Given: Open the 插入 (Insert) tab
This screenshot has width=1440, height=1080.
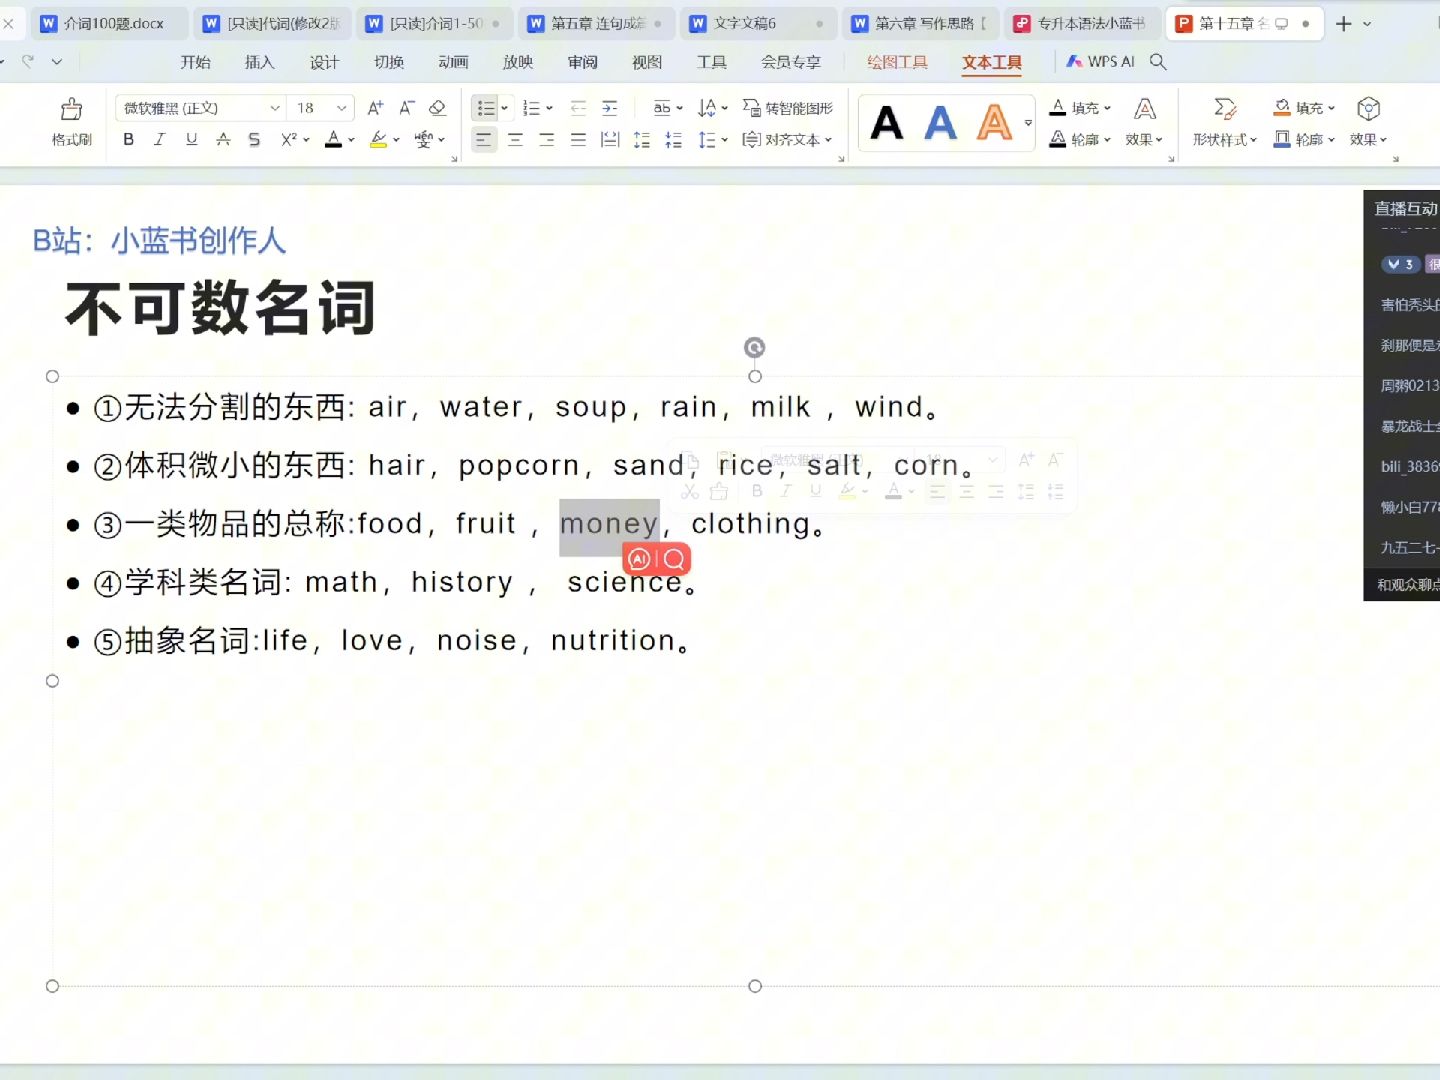Looking at the screenshot, I should pos(259,62).
